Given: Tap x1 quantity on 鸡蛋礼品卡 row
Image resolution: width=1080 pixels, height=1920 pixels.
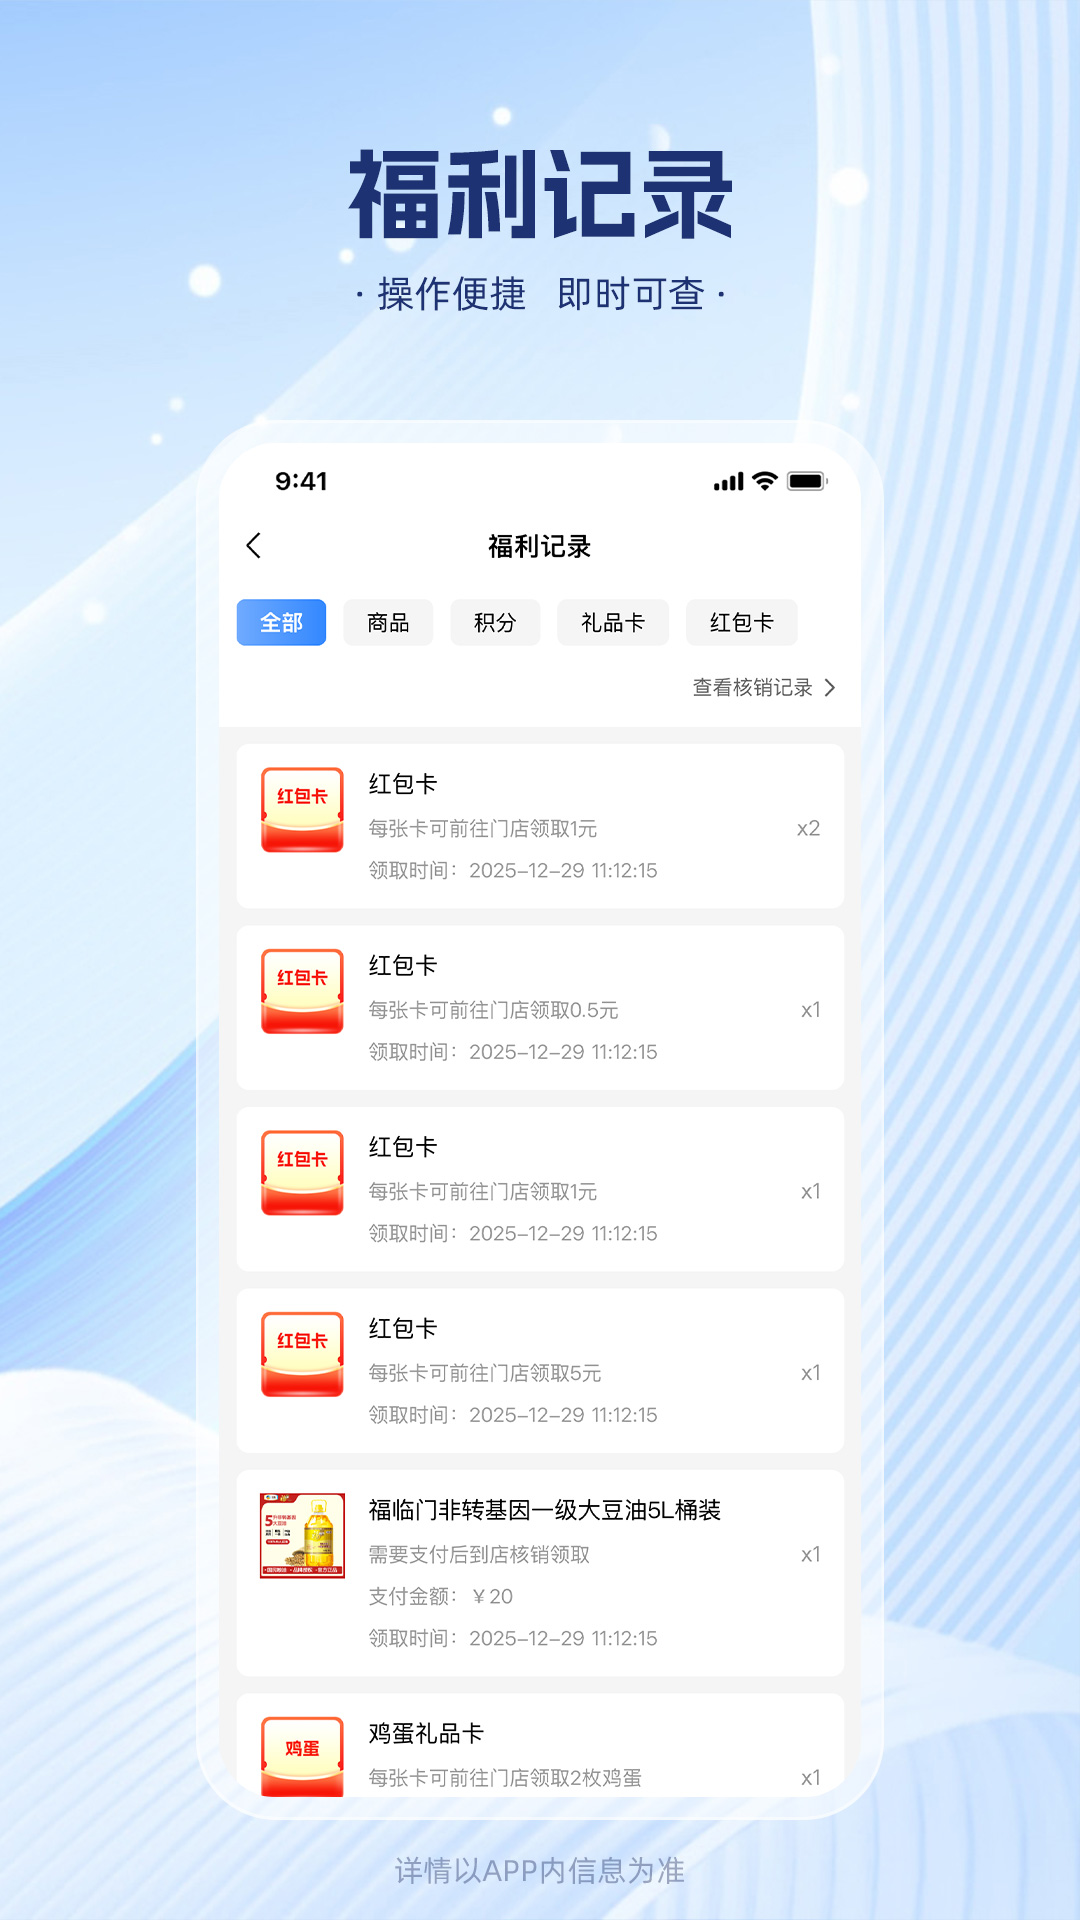Looking at the screenshot, I should (x=810, y=1777).
